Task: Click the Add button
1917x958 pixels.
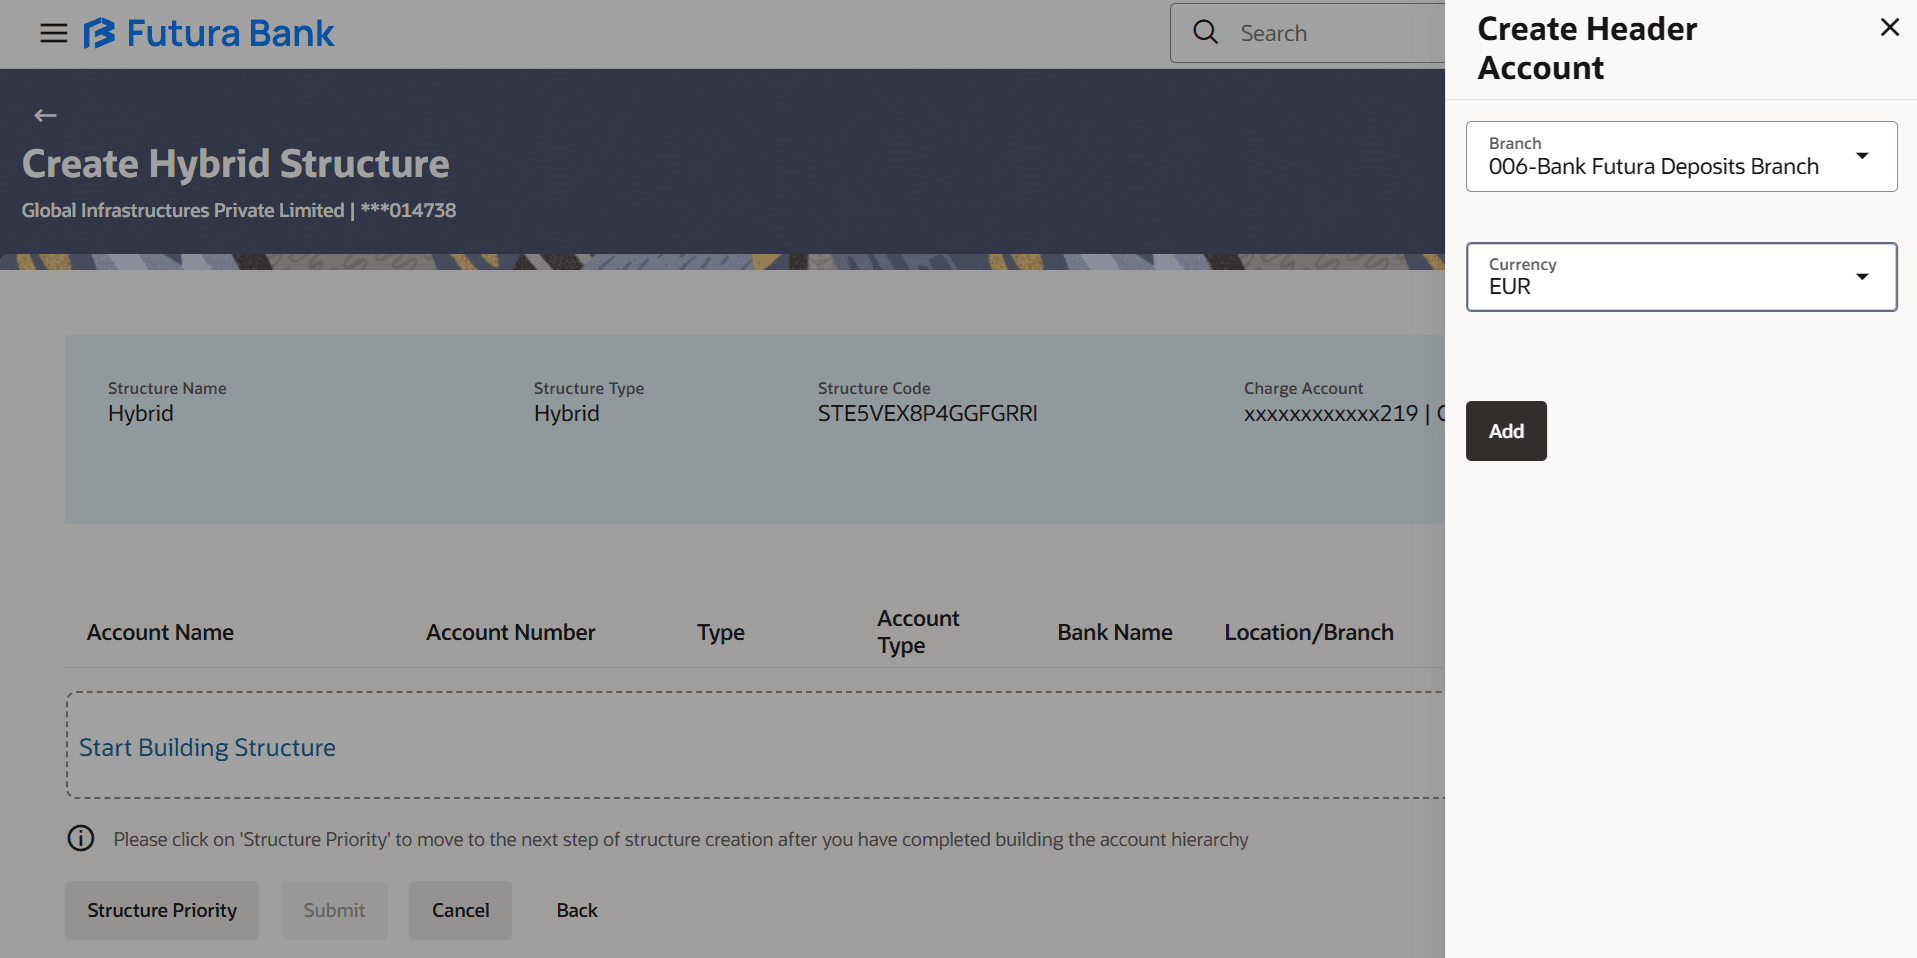Action: click(1506, 431)
